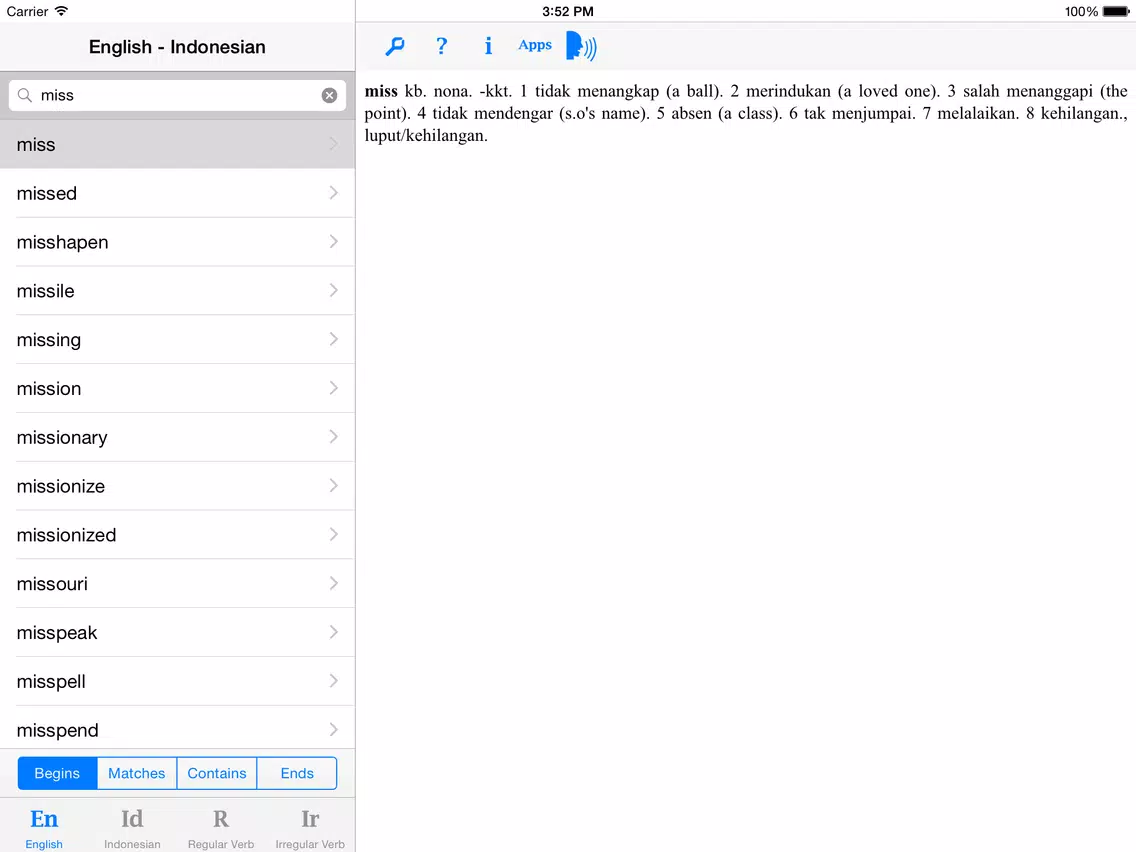Select the word missouri from list

coord(178,583)
